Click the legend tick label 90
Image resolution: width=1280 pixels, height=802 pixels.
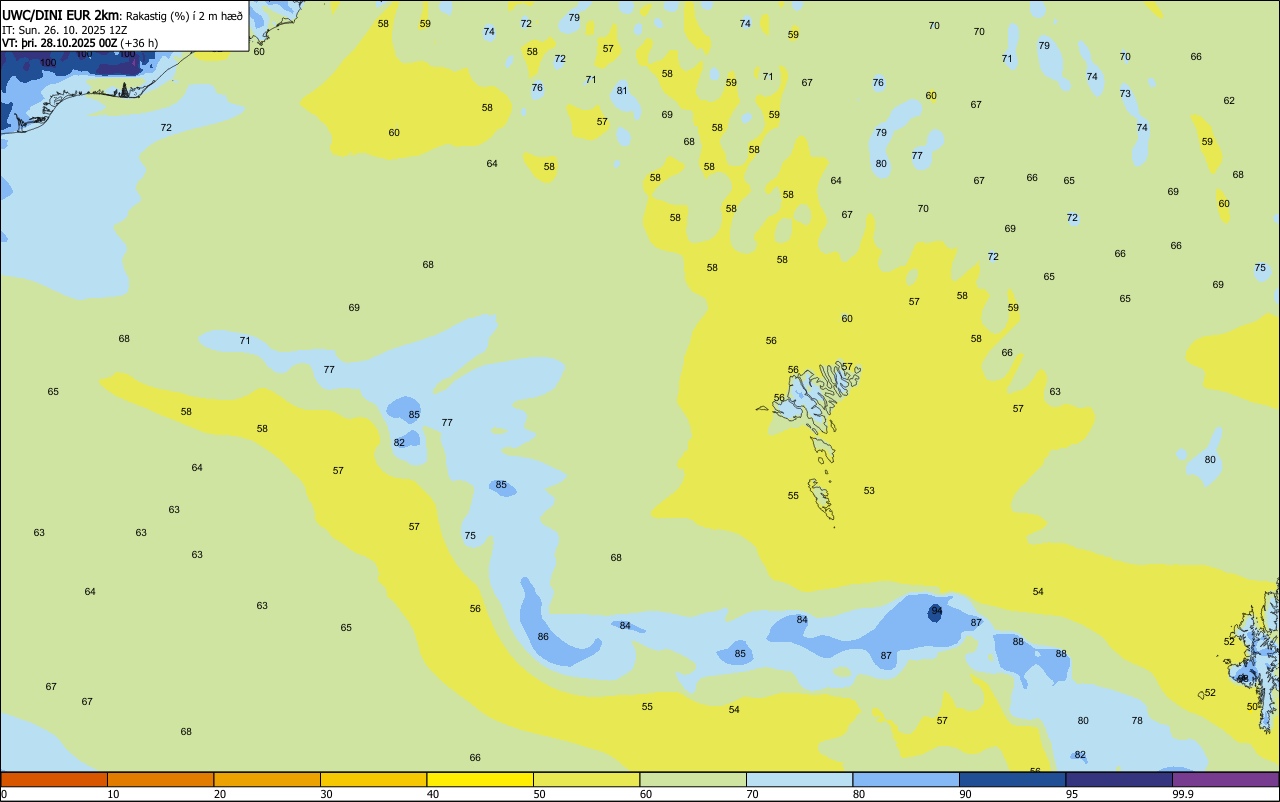tap(965, 794)
